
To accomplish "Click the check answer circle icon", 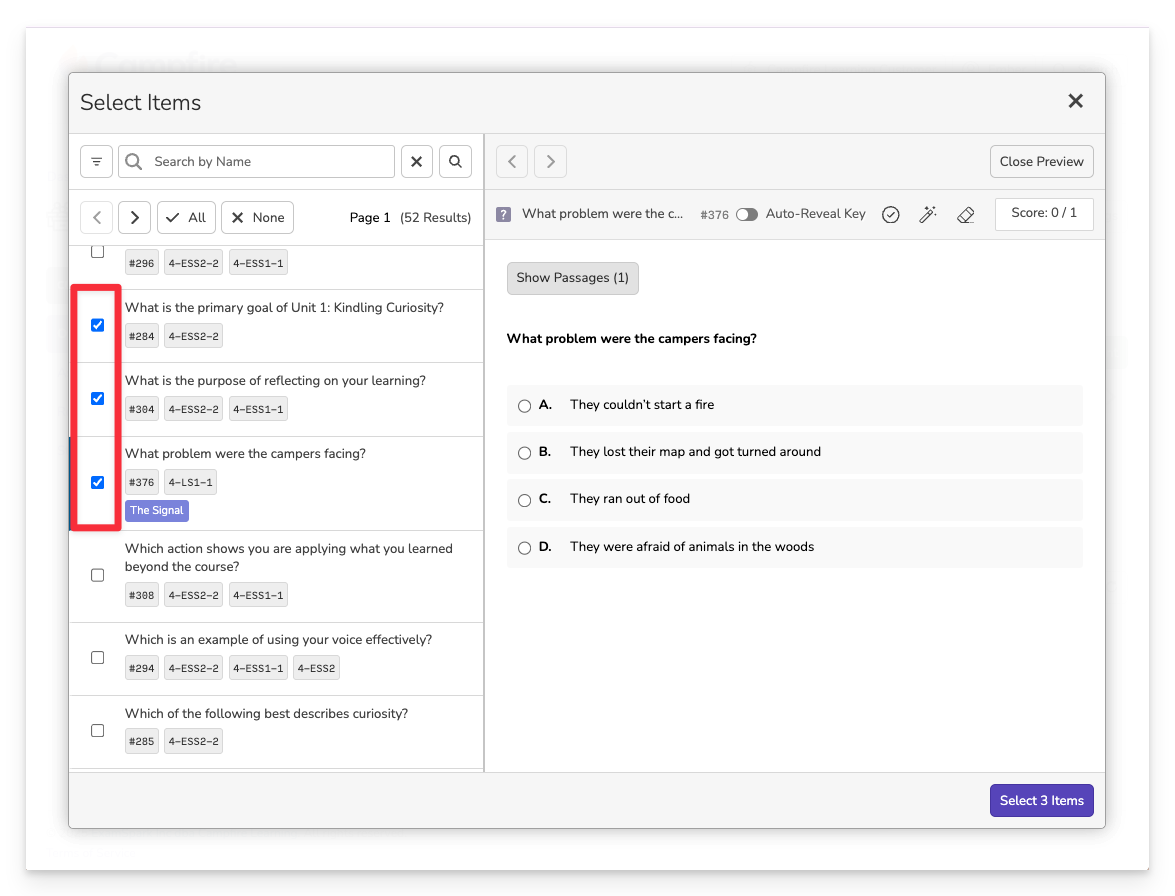I will click(x=890, y=215).
